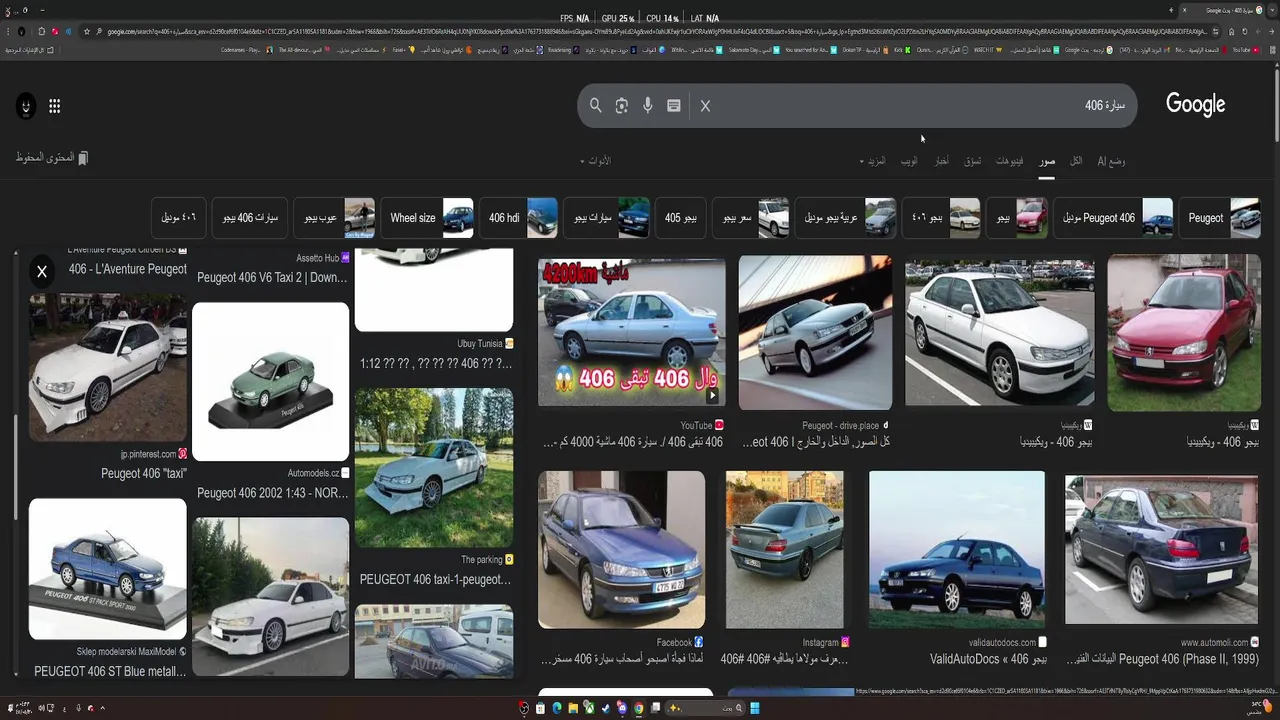
Task: Open the on-screen keyboard icon in search box
Action: click(x=674, y=106)
